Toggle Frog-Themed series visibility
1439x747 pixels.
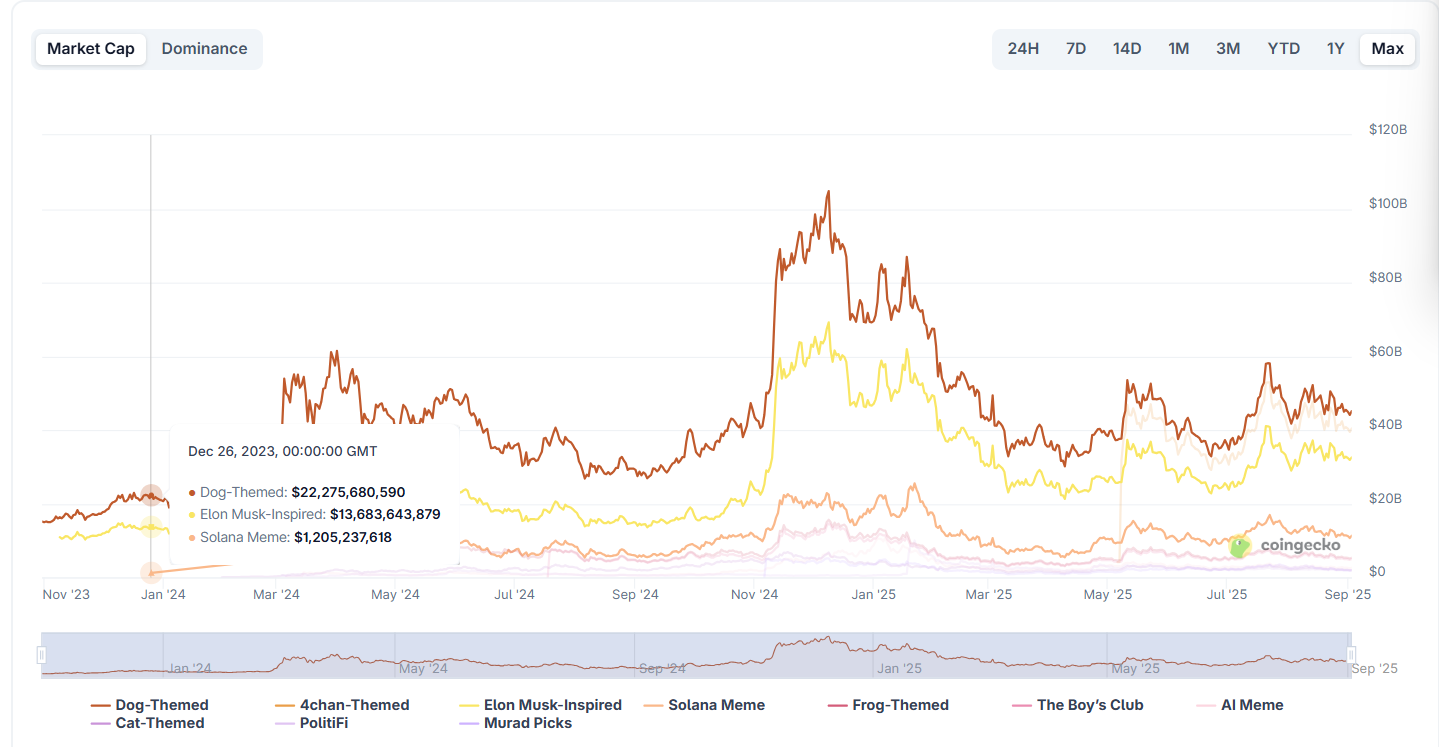[x=888, y=705]
